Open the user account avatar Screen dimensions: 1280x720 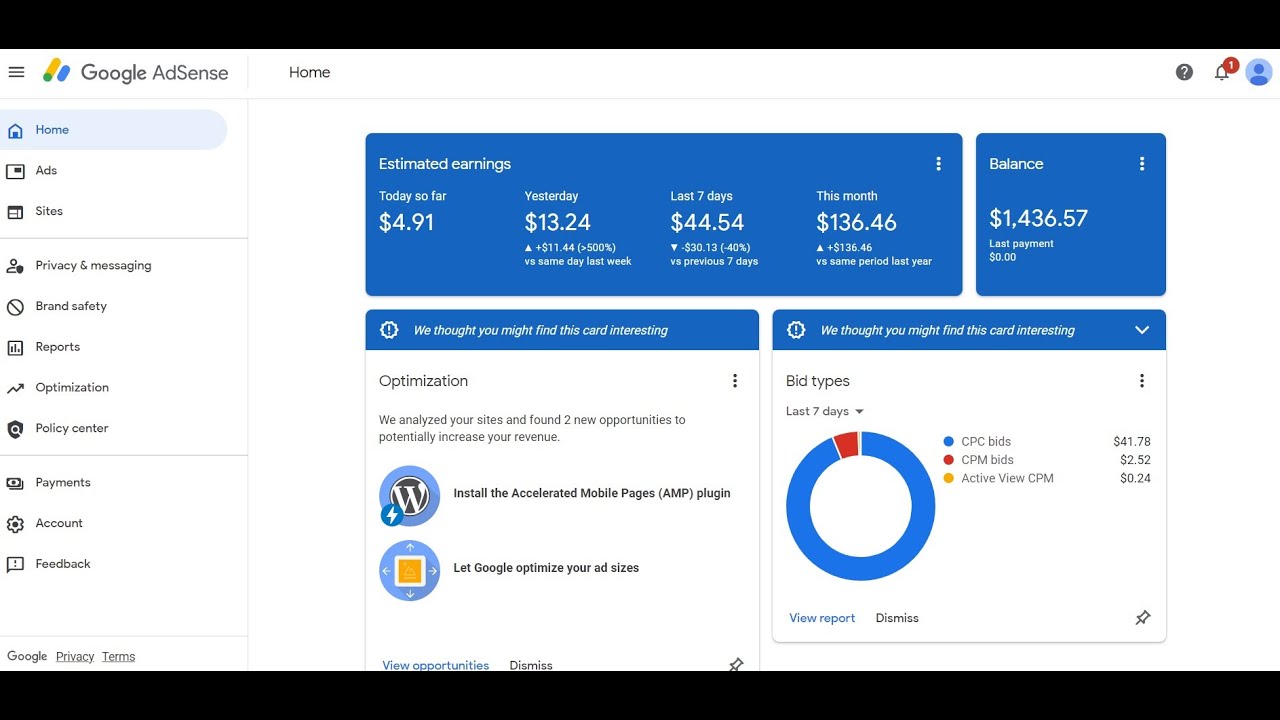1258,72
